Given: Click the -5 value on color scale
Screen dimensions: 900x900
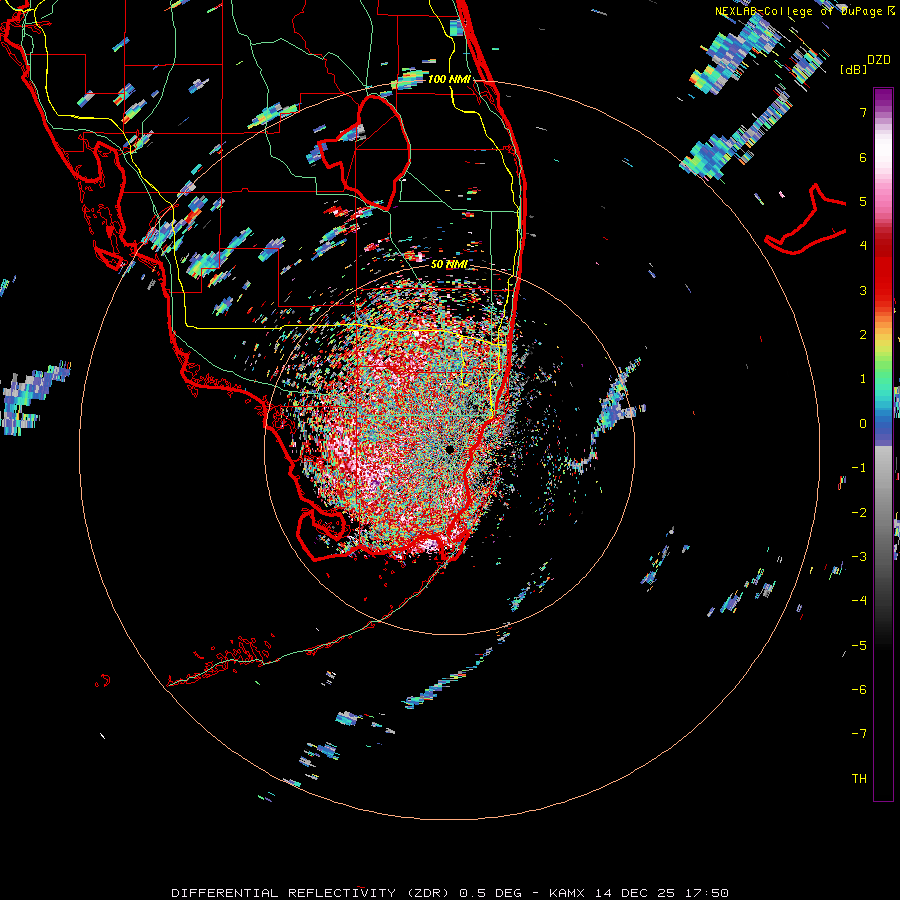Looking at the screenshot, I should [859, 646].
